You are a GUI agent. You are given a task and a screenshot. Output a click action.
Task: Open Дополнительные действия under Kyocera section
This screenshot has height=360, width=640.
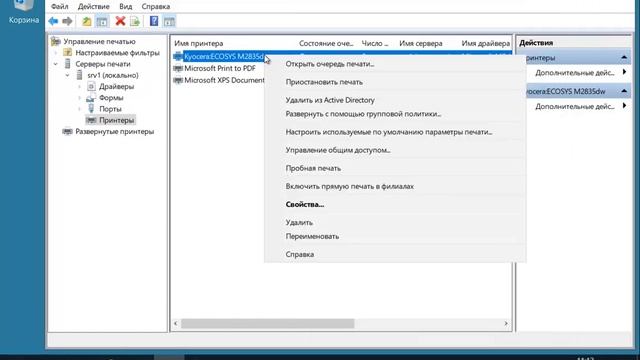coord(575,107)
